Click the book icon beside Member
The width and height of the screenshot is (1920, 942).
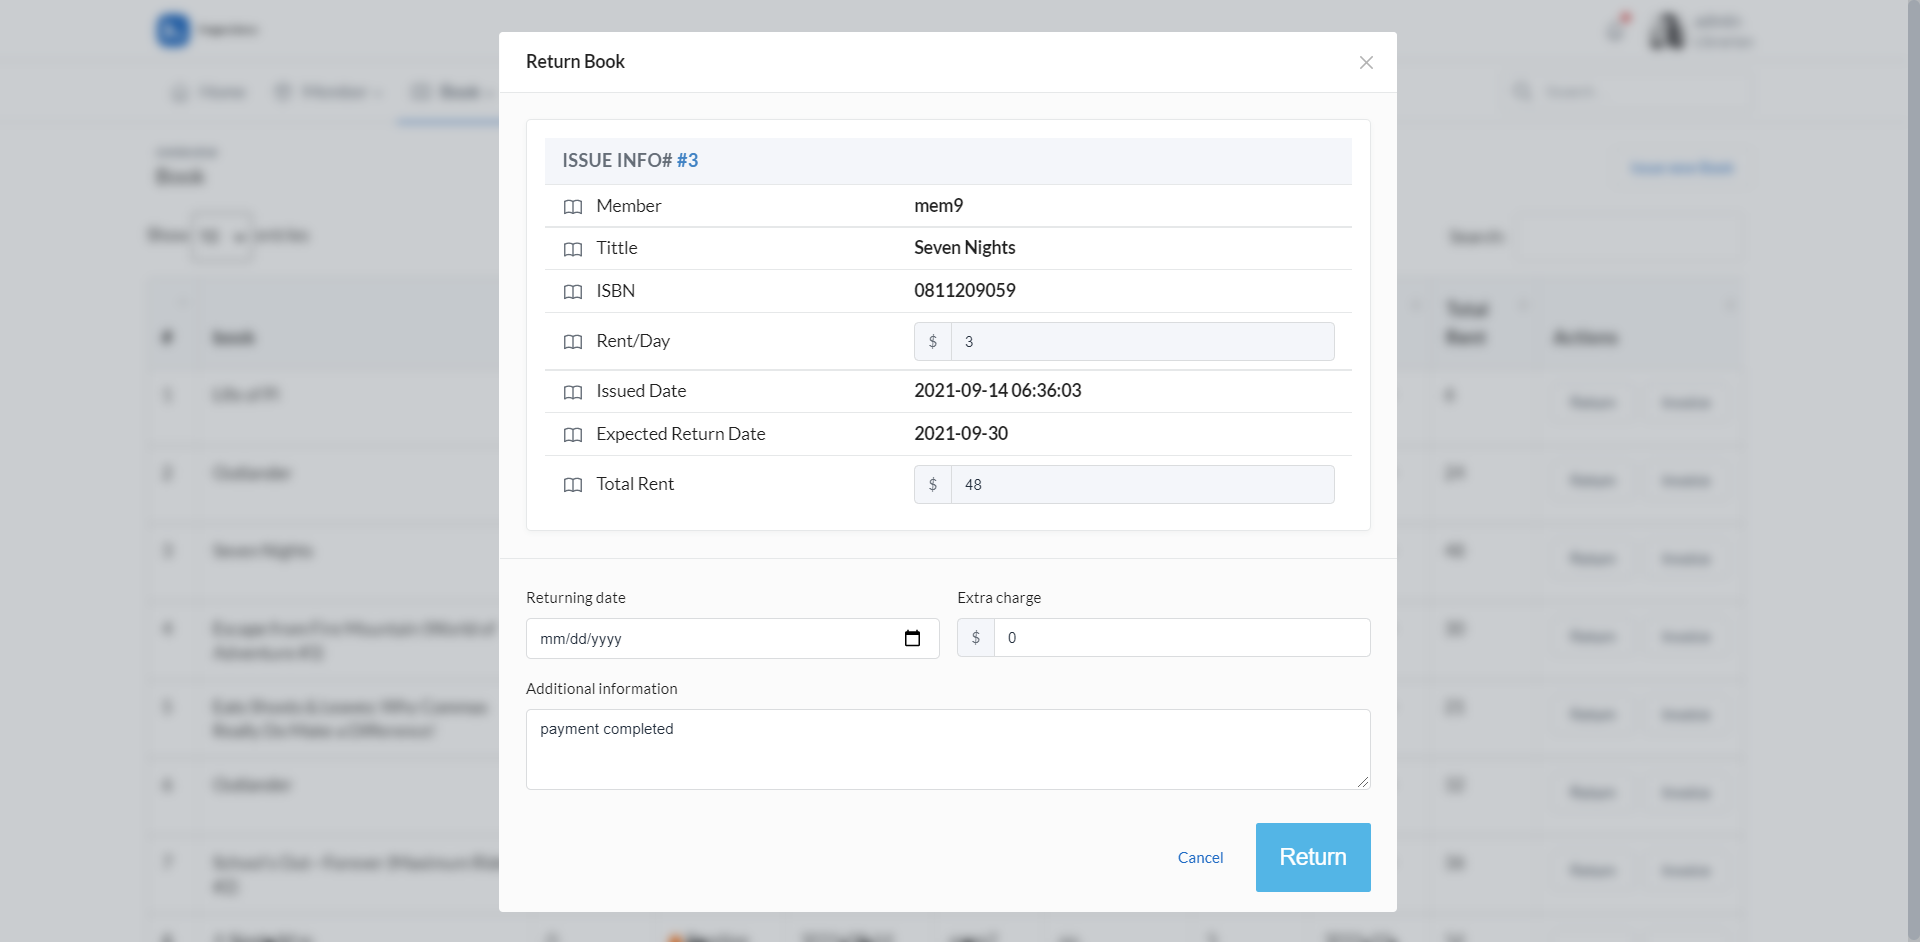tap(573, 207)
